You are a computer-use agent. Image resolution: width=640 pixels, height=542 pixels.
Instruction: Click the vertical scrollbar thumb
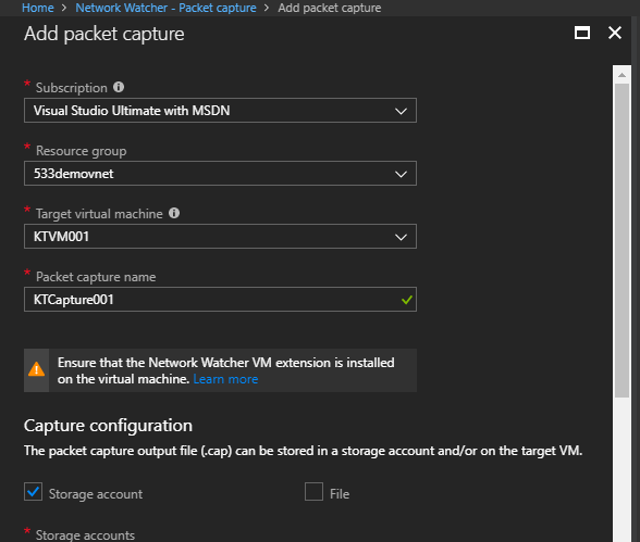click(620, 240)
